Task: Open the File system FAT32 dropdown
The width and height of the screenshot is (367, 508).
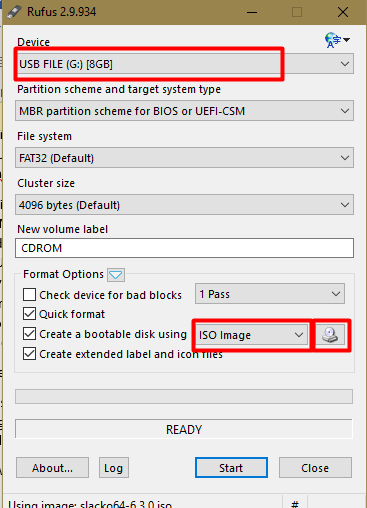Action: (184, 158)
